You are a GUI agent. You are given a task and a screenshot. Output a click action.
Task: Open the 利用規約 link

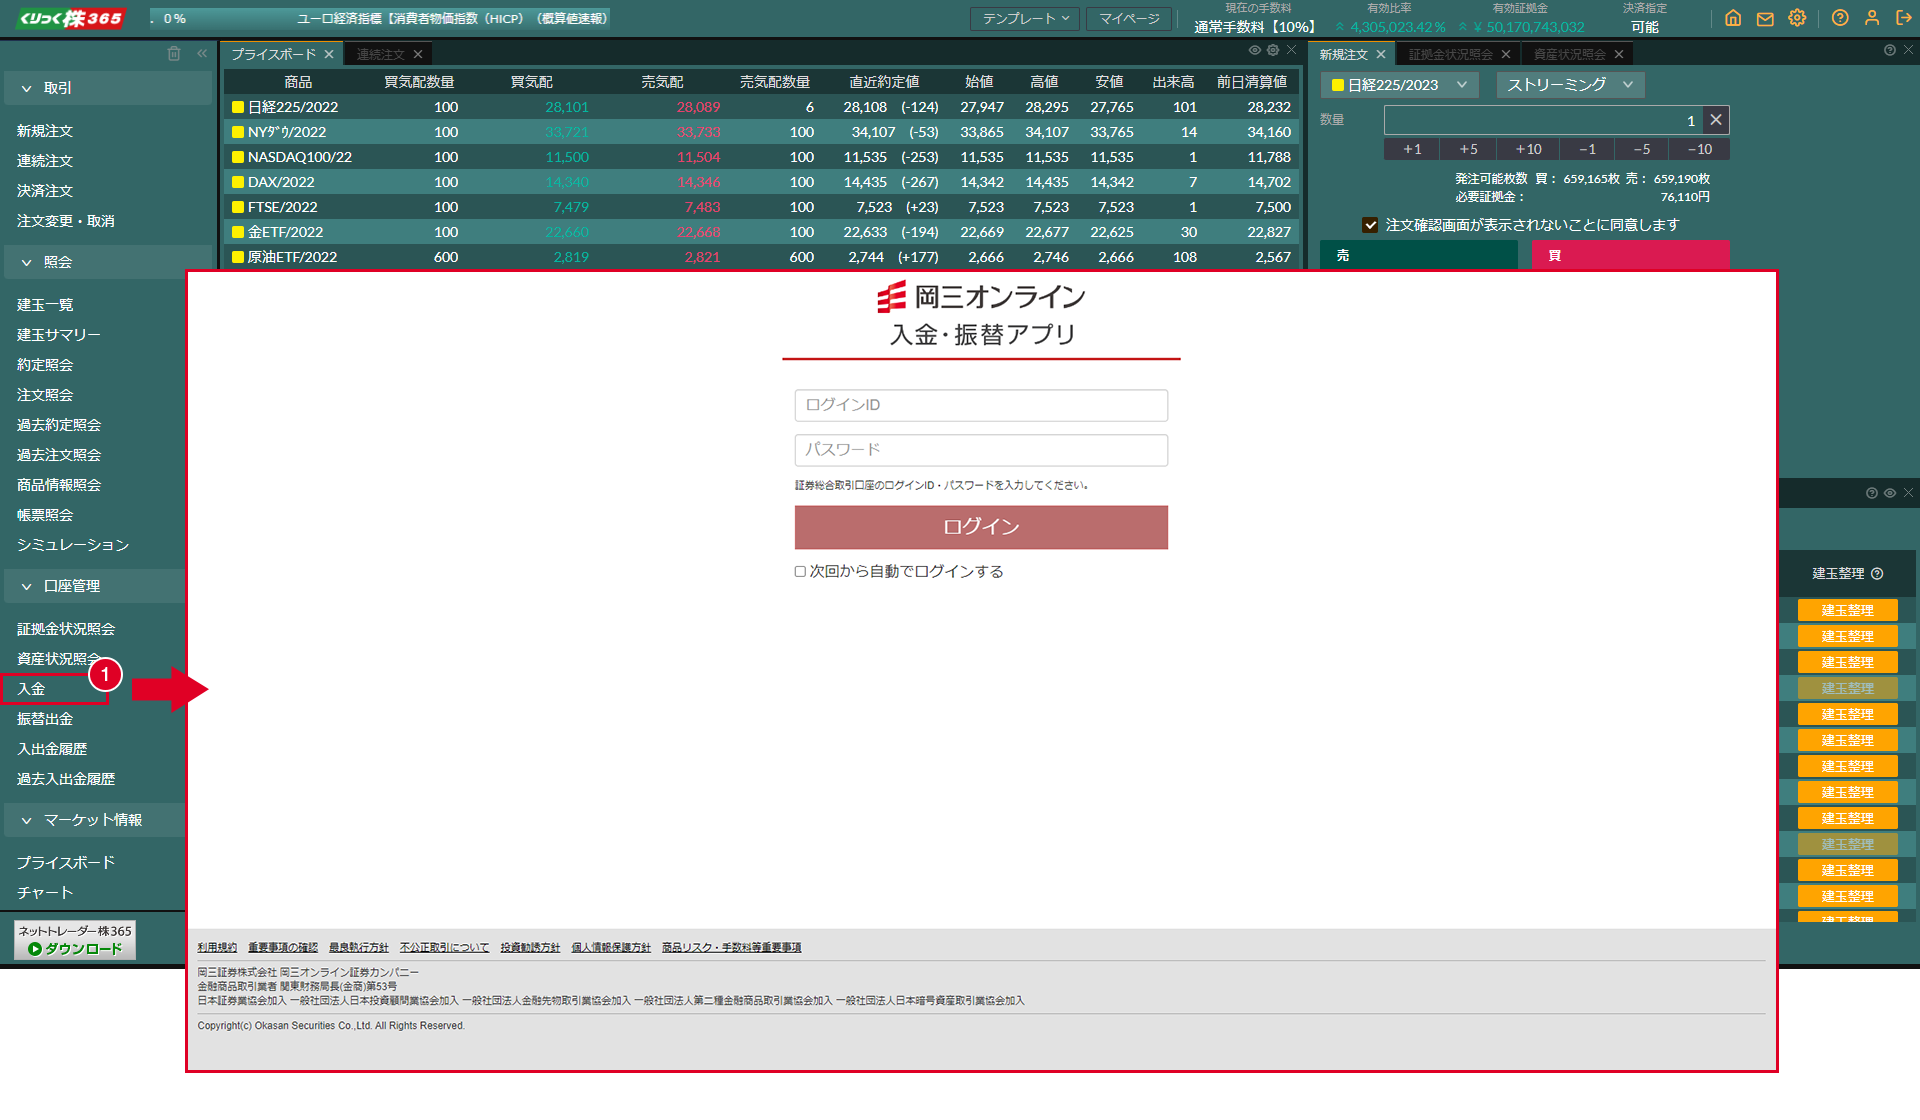point(217,948)
